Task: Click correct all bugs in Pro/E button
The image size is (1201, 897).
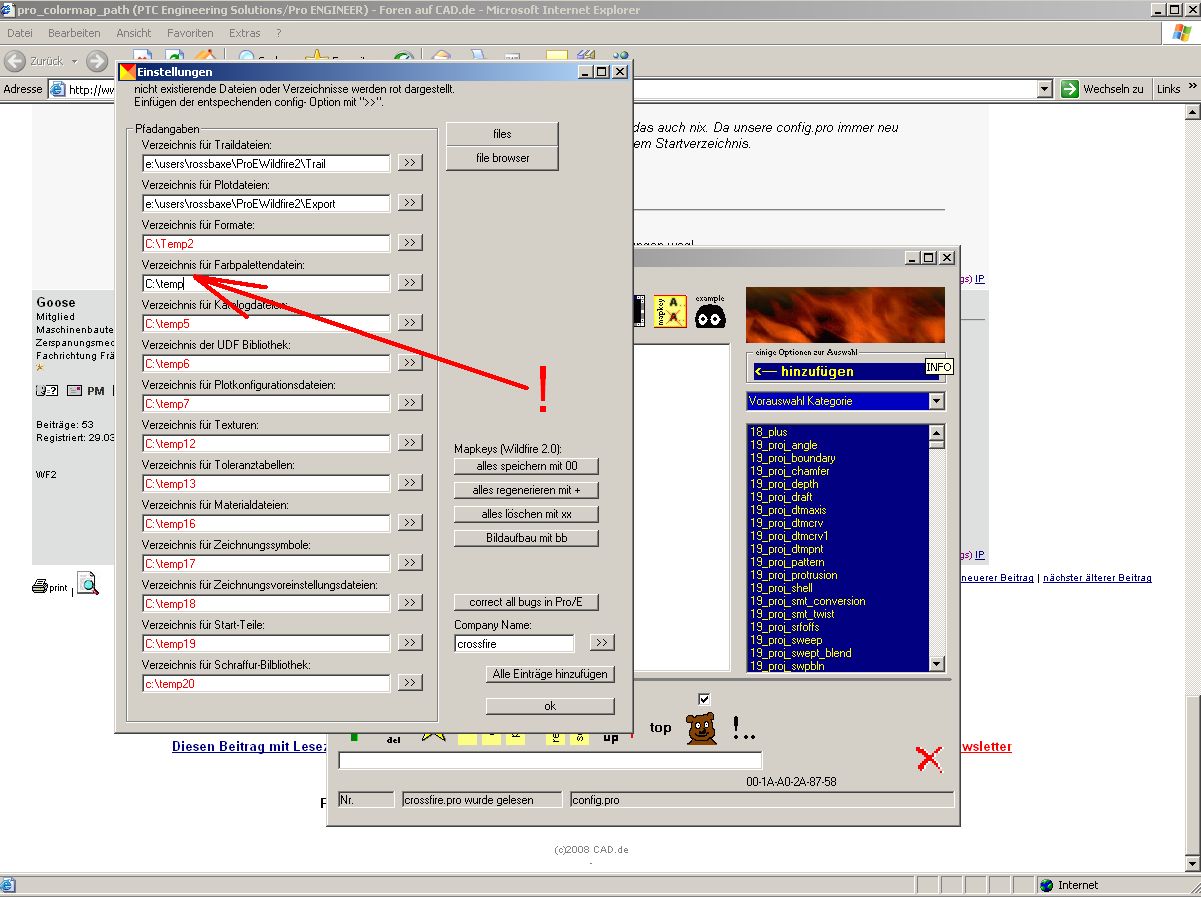Action: pos(526,602)
